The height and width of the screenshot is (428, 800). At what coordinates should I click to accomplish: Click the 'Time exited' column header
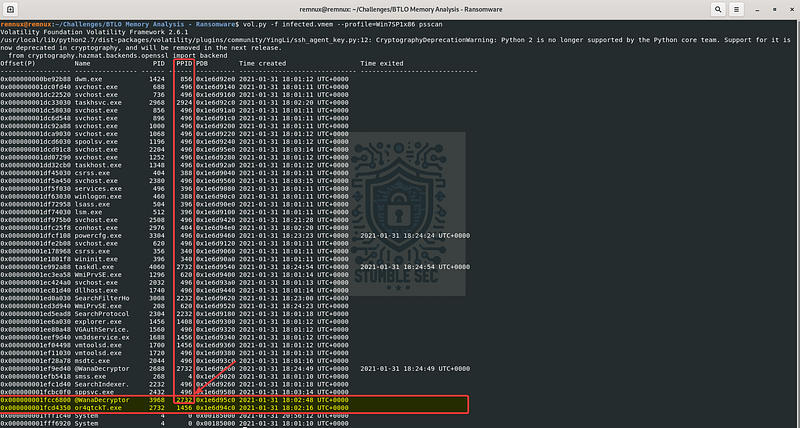tap(382, 64)
